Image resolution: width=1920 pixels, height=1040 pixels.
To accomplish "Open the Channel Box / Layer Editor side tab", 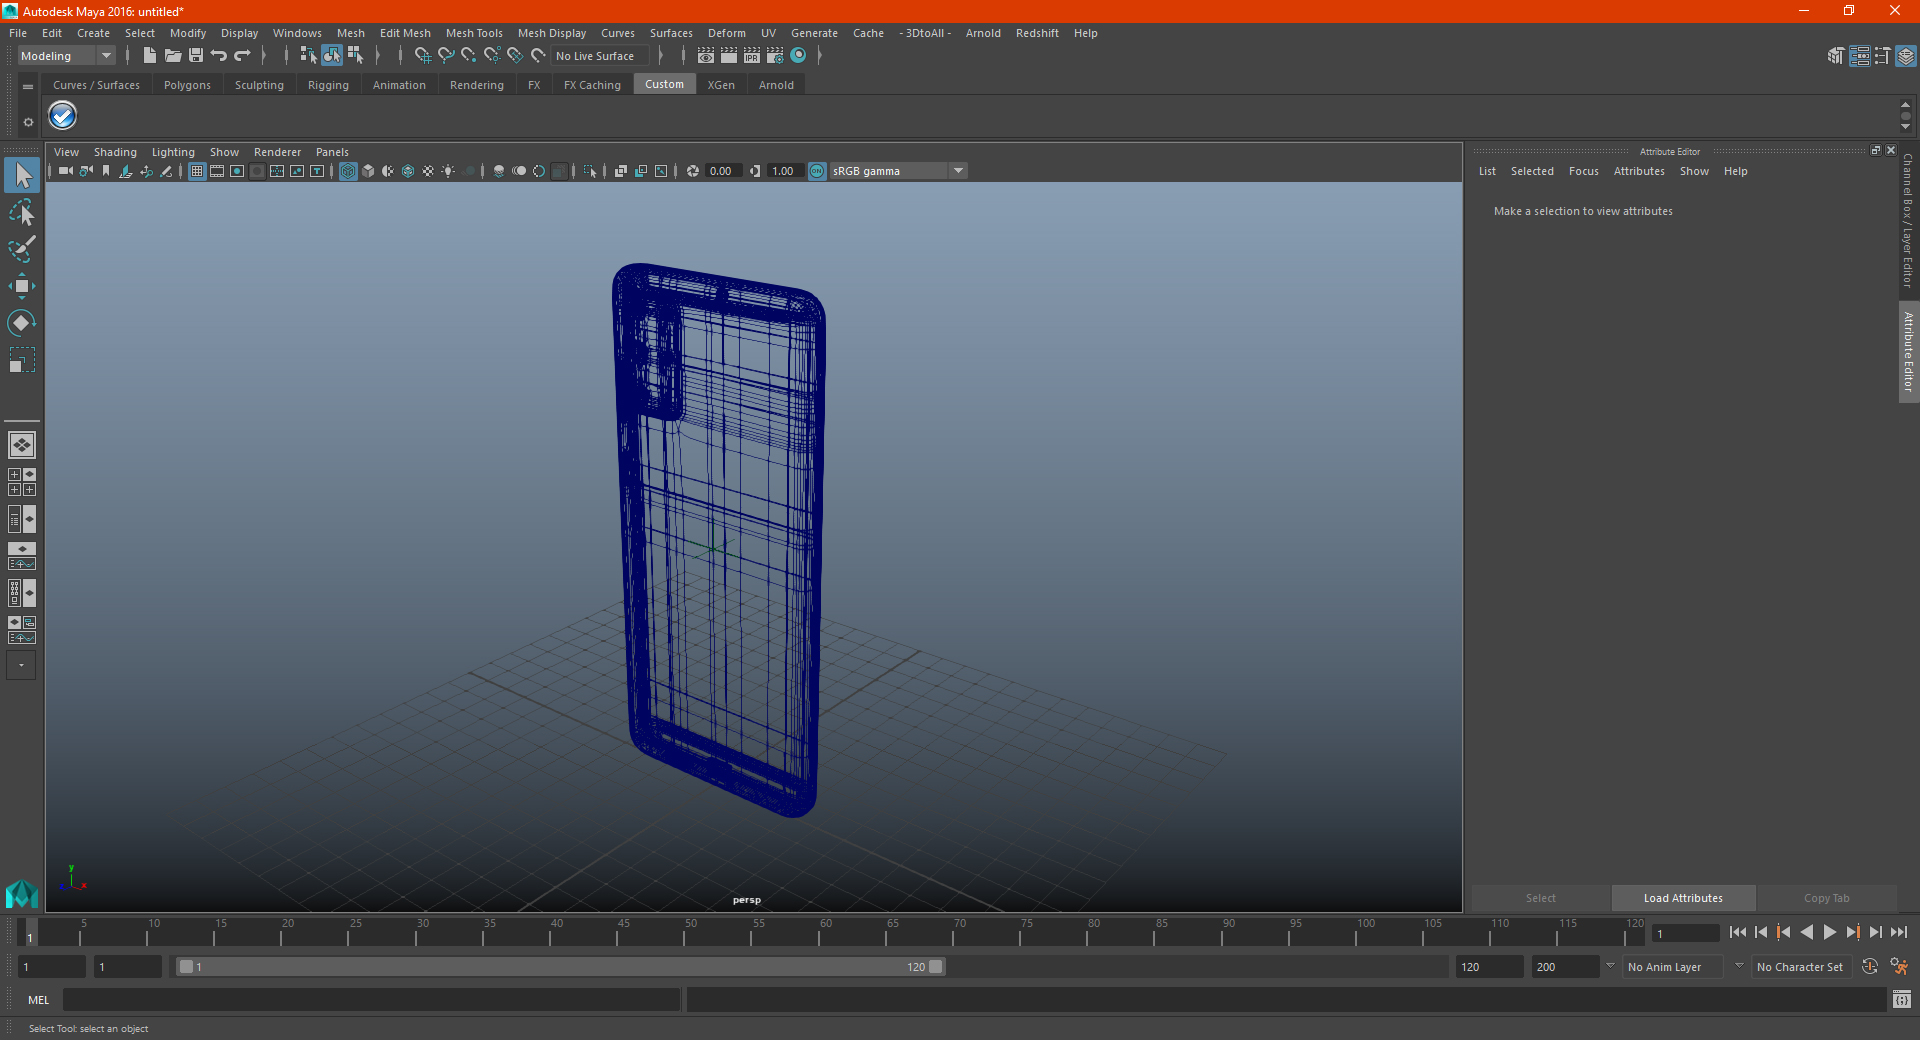I will 1908,220.
